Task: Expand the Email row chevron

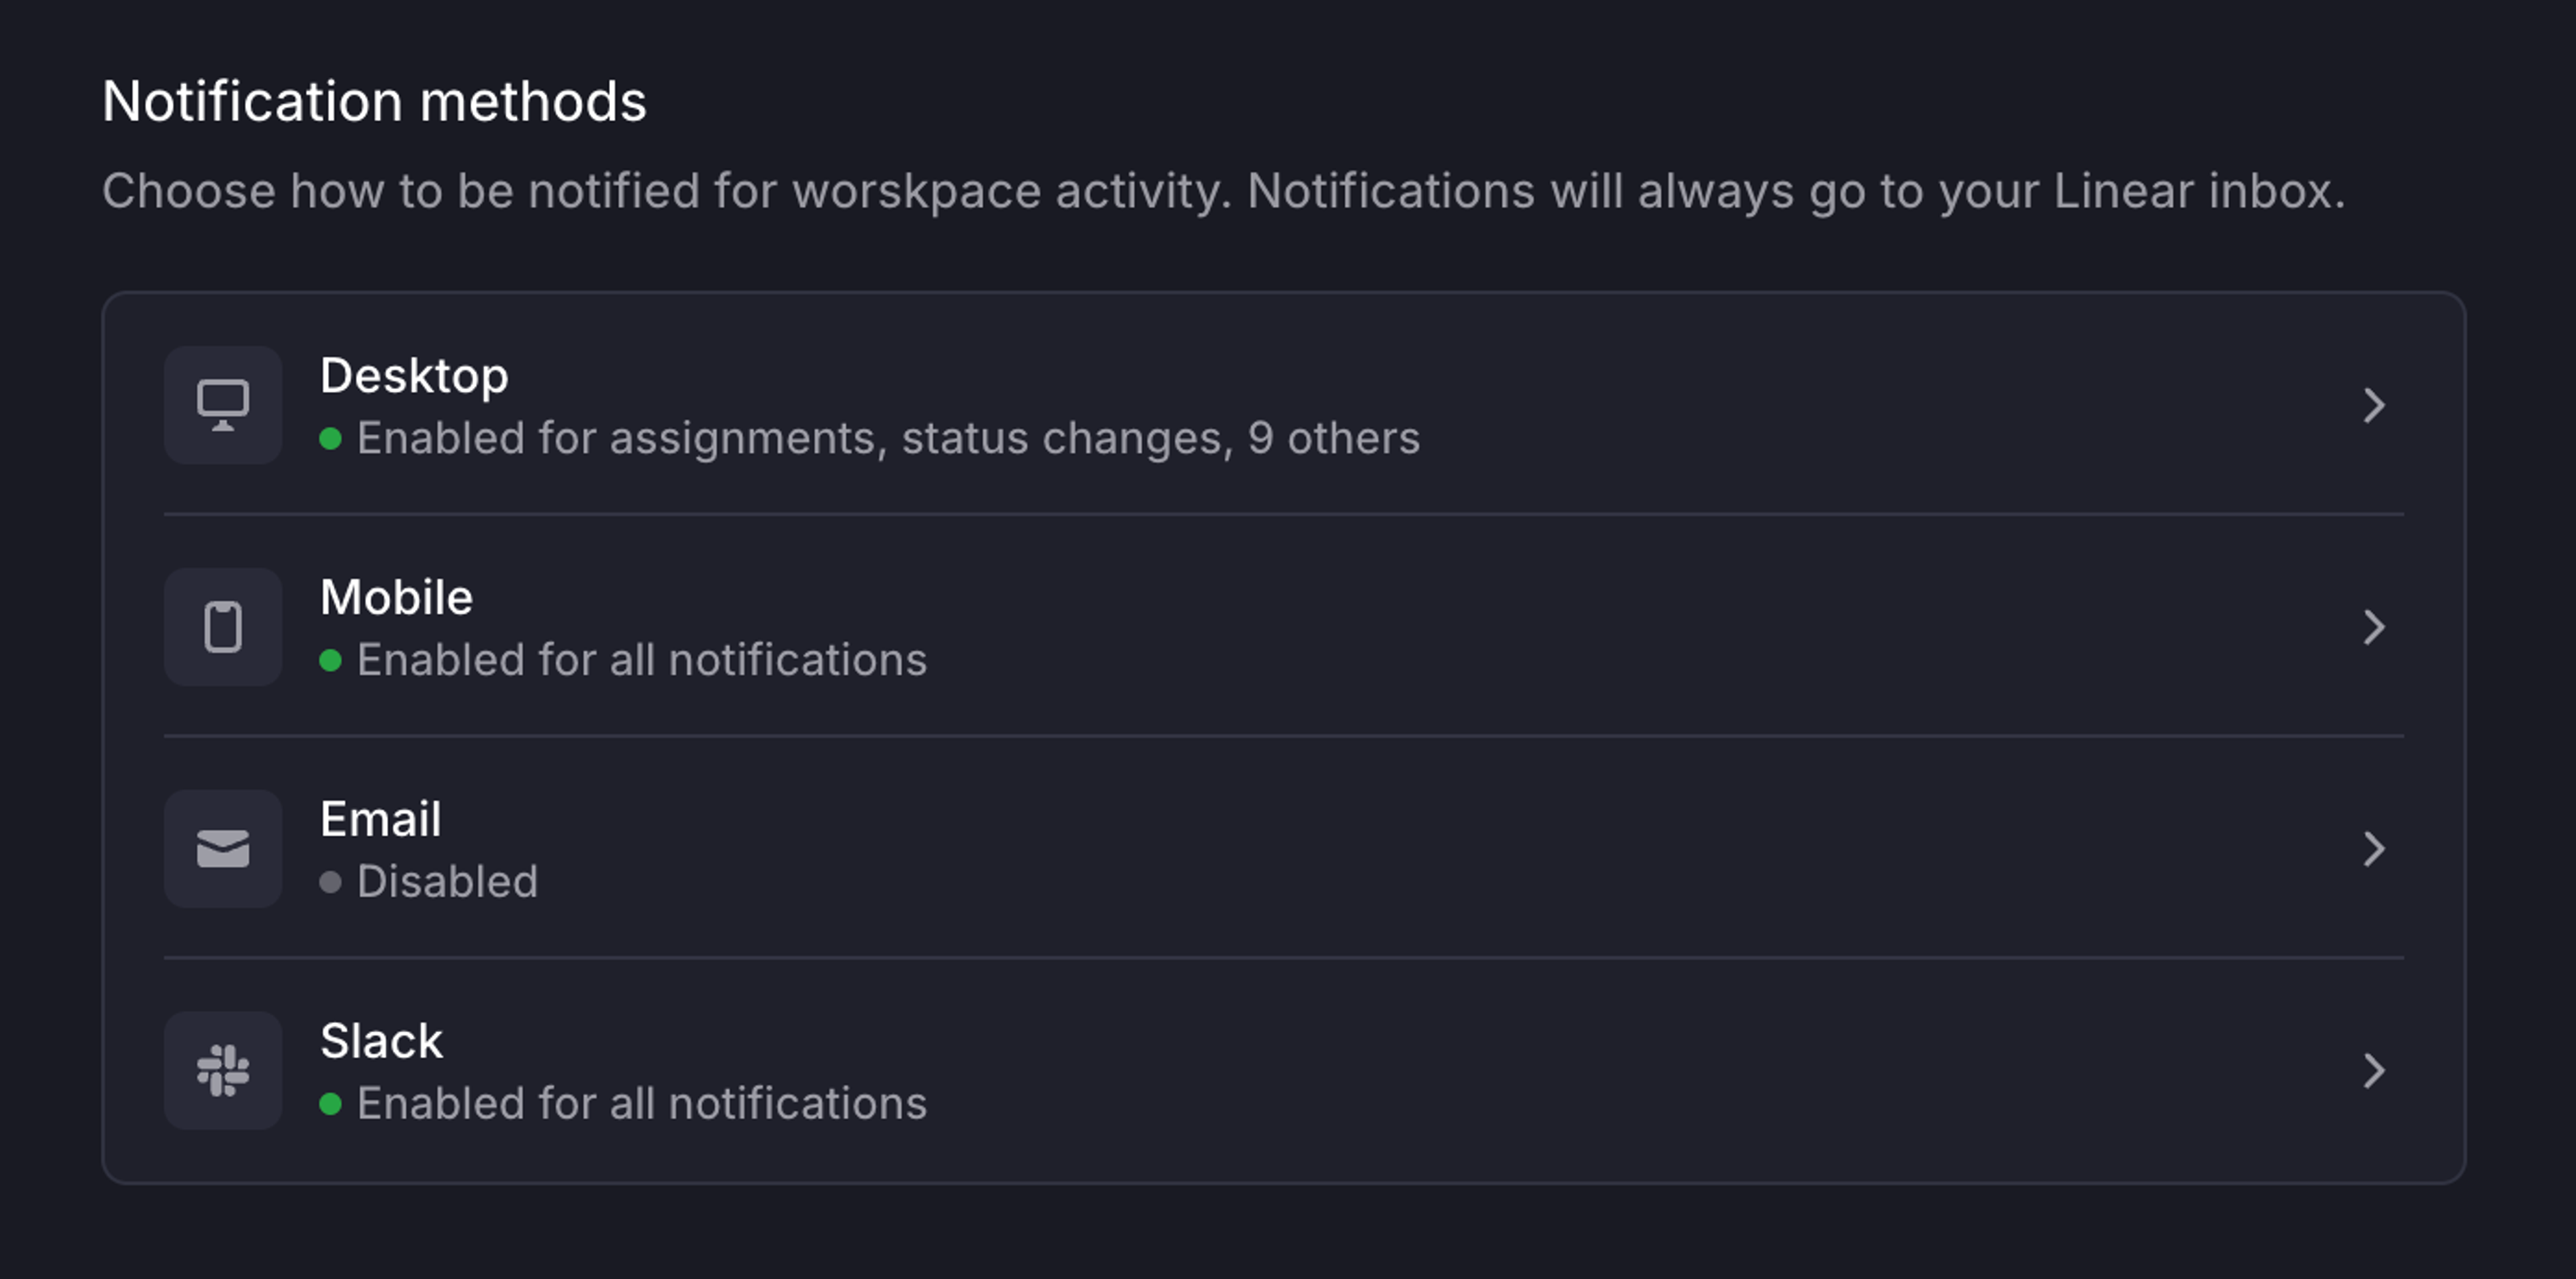Action: tap(2375, 849)
